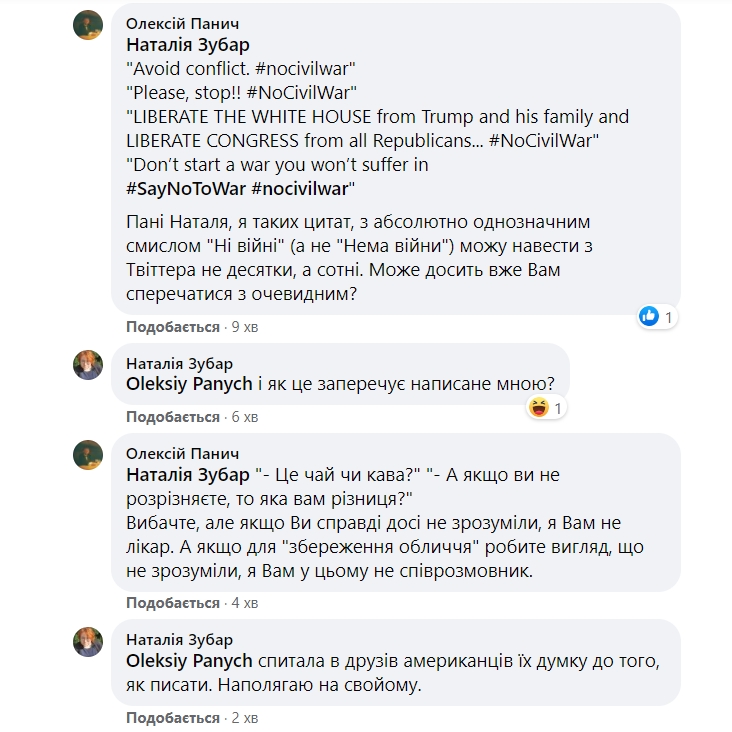
Task: Open the Oleksiy Panych mention in the last comment
Action: [189, 661]
